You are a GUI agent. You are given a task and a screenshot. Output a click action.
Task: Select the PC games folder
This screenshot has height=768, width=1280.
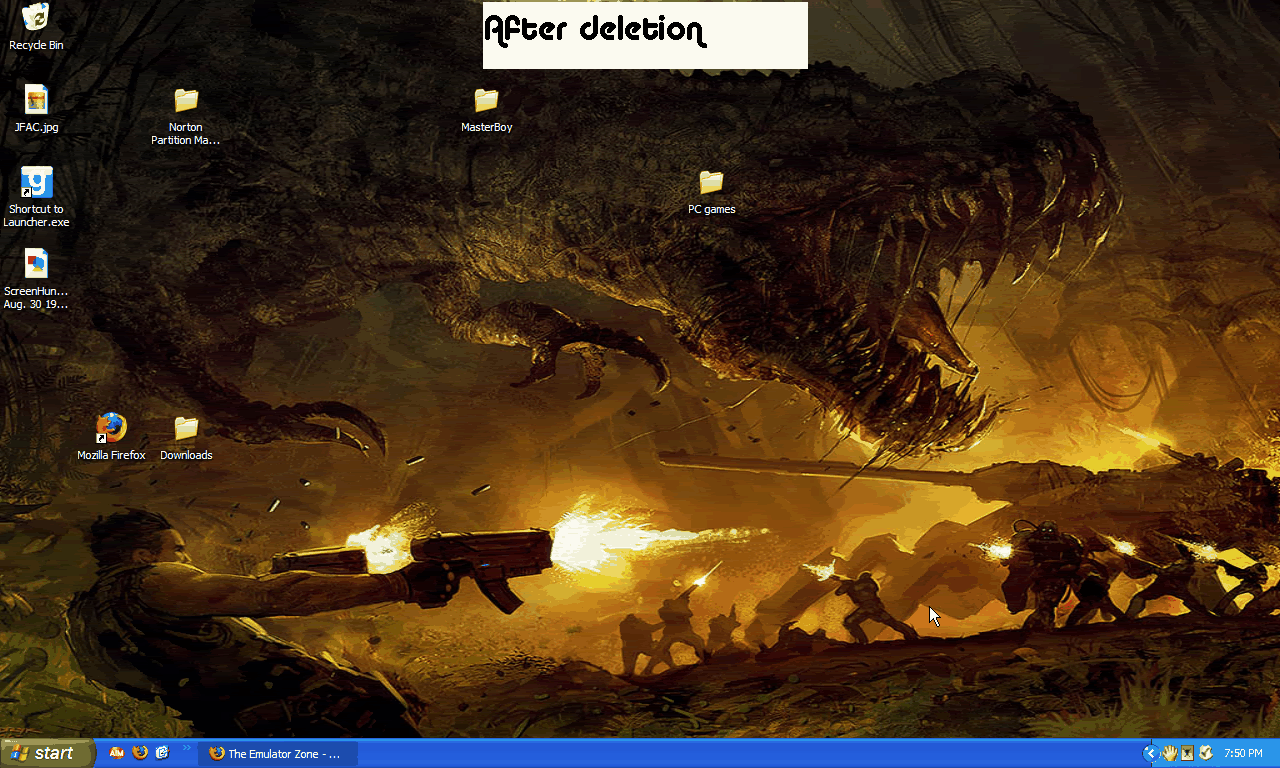pos(711,183)
